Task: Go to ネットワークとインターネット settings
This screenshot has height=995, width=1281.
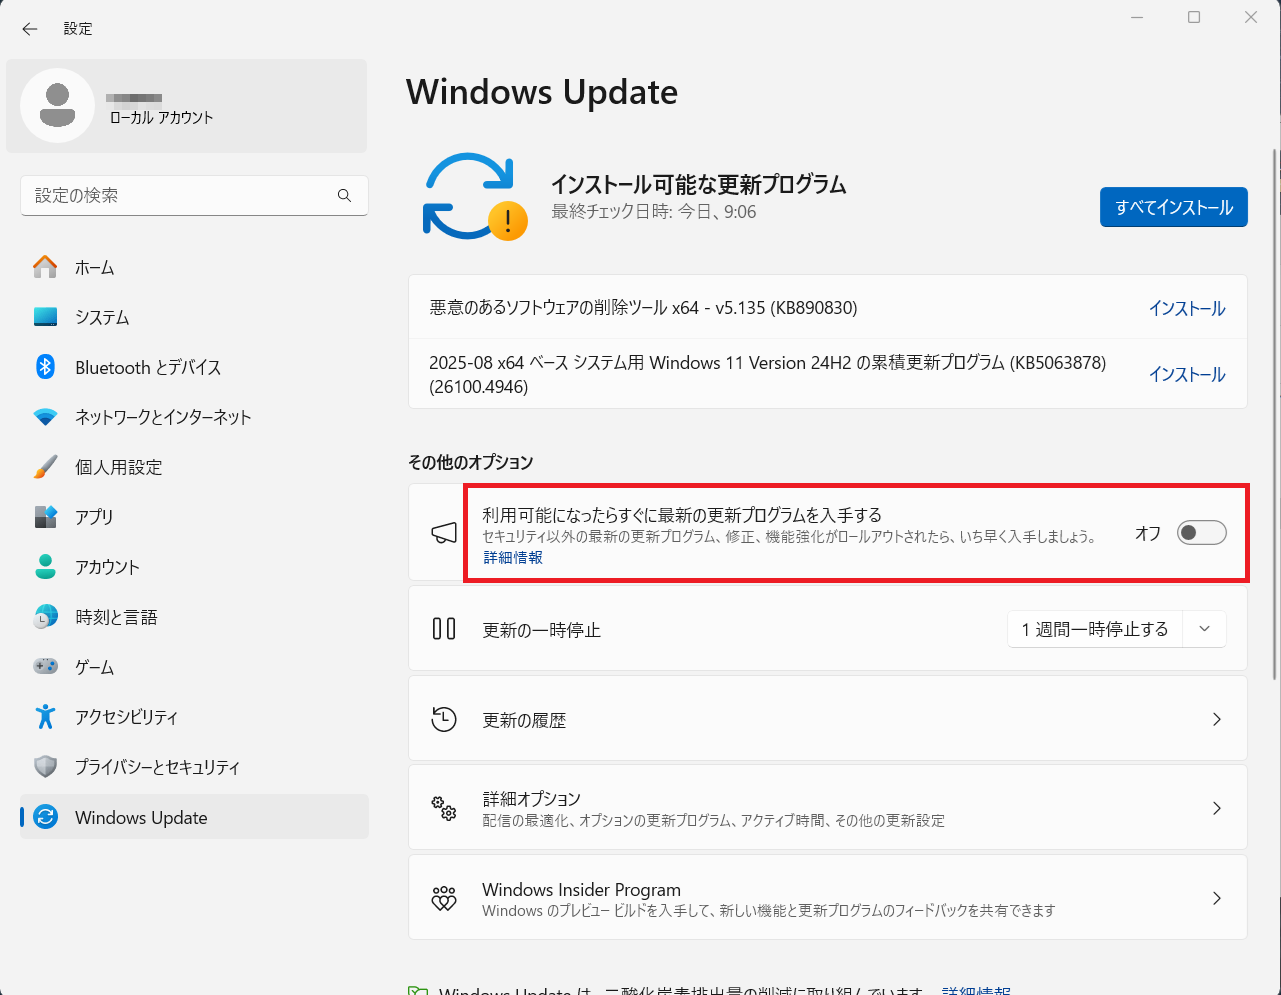Action: 194,417
